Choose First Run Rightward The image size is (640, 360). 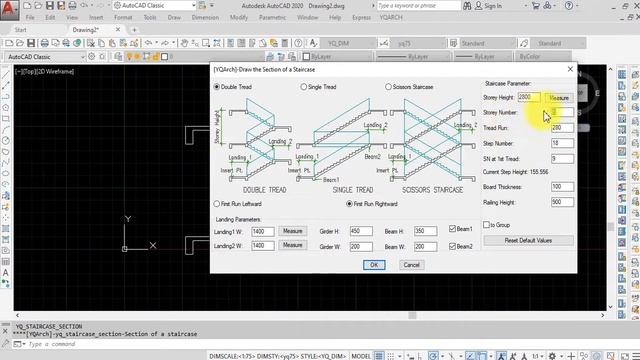coord(349,204)
